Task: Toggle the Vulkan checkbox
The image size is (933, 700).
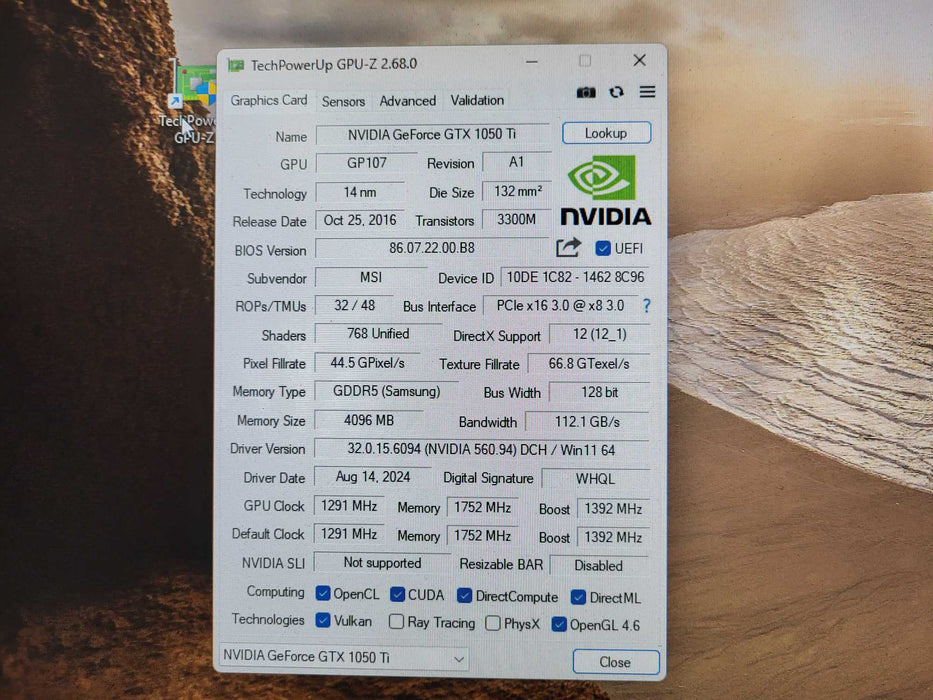Action: [323, 620]
